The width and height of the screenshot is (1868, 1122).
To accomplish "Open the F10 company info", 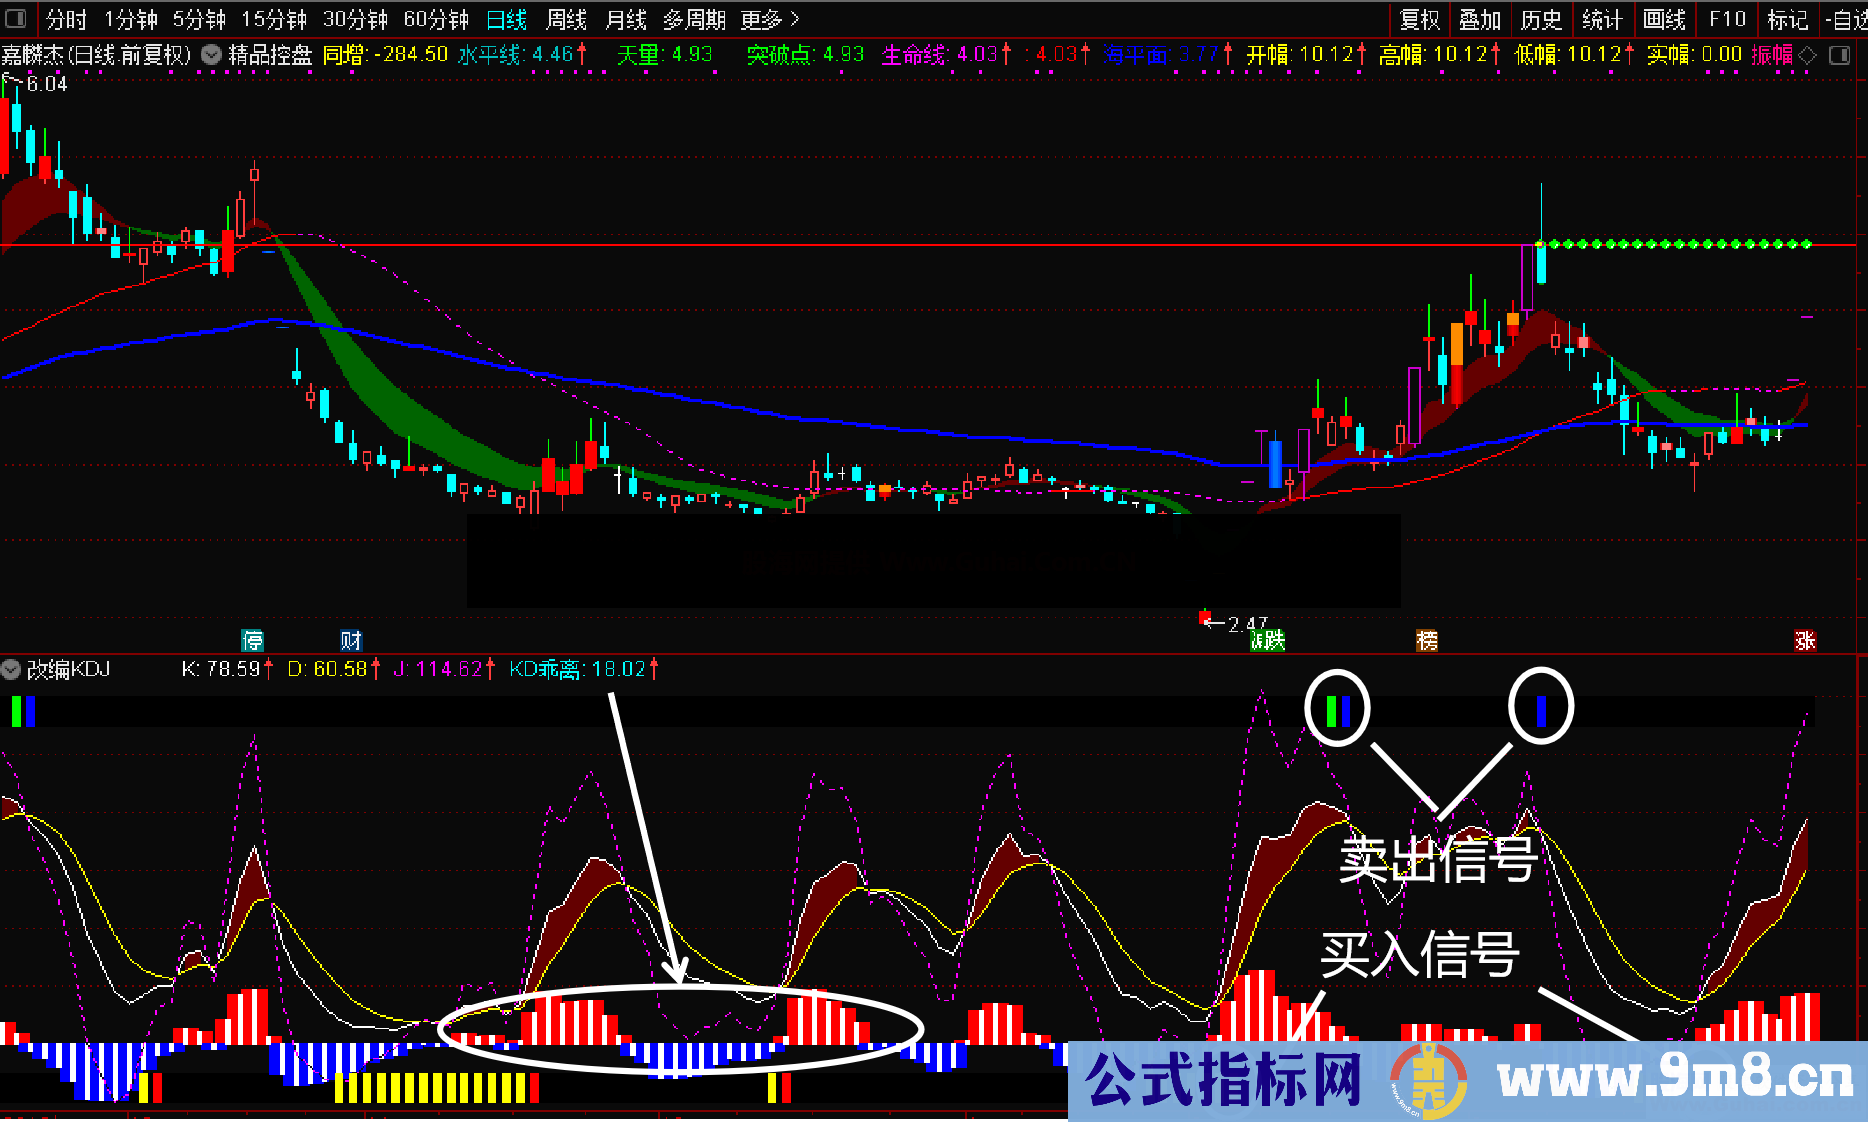I will 1727,19.
